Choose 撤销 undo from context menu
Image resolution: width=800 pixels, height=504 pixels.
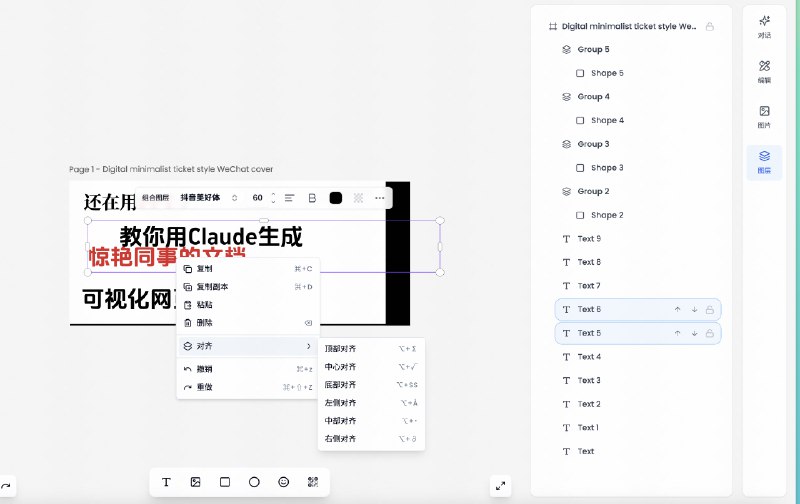point(248,369)
